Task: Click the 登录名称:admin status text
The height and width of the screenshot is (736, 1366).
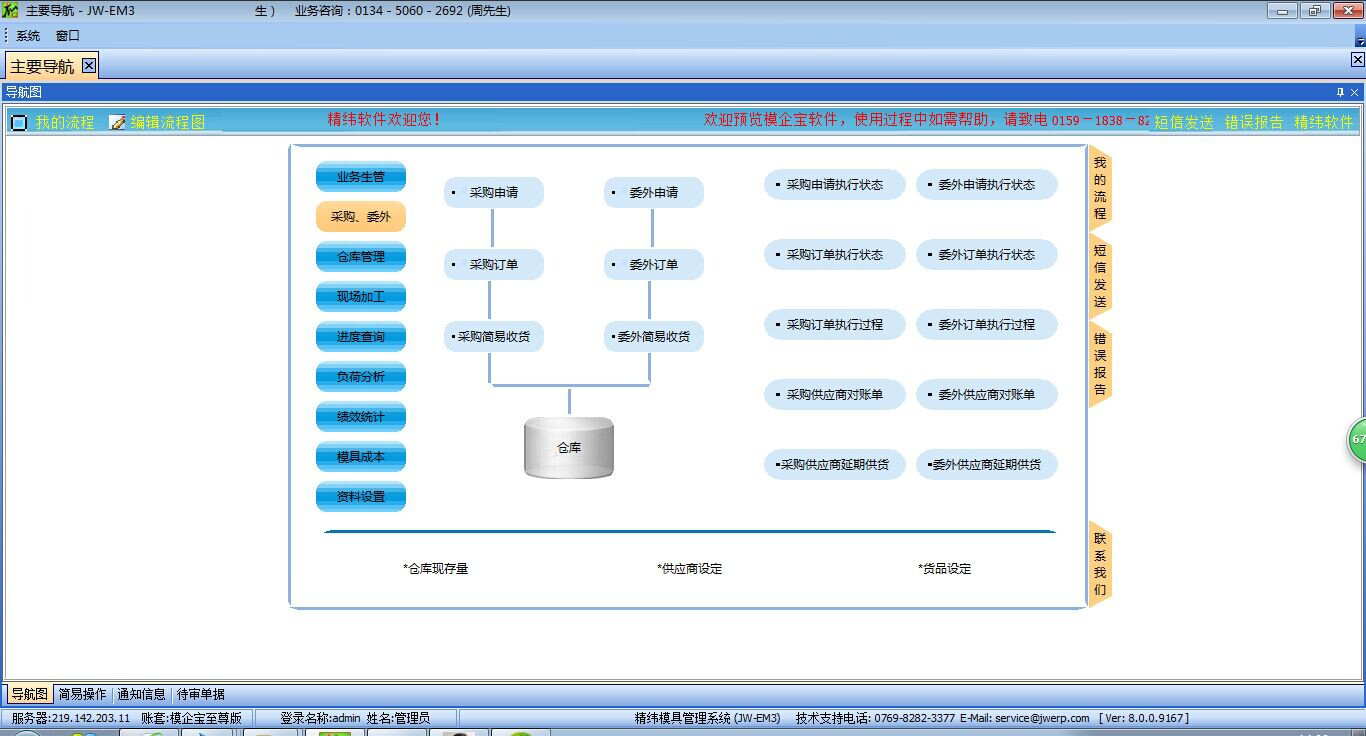Action: coord(320,718)
